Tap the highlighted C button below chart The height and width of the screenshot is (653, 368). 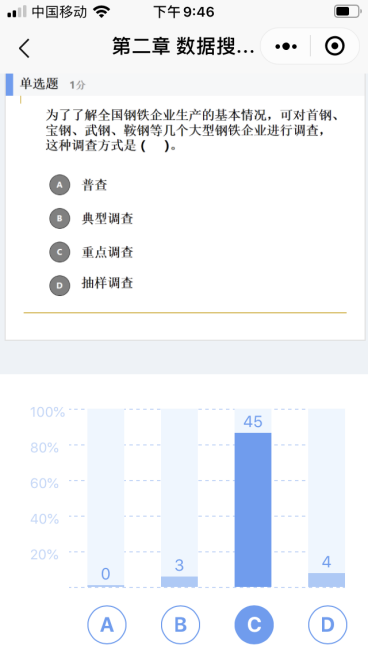click(x=254, y=625)
